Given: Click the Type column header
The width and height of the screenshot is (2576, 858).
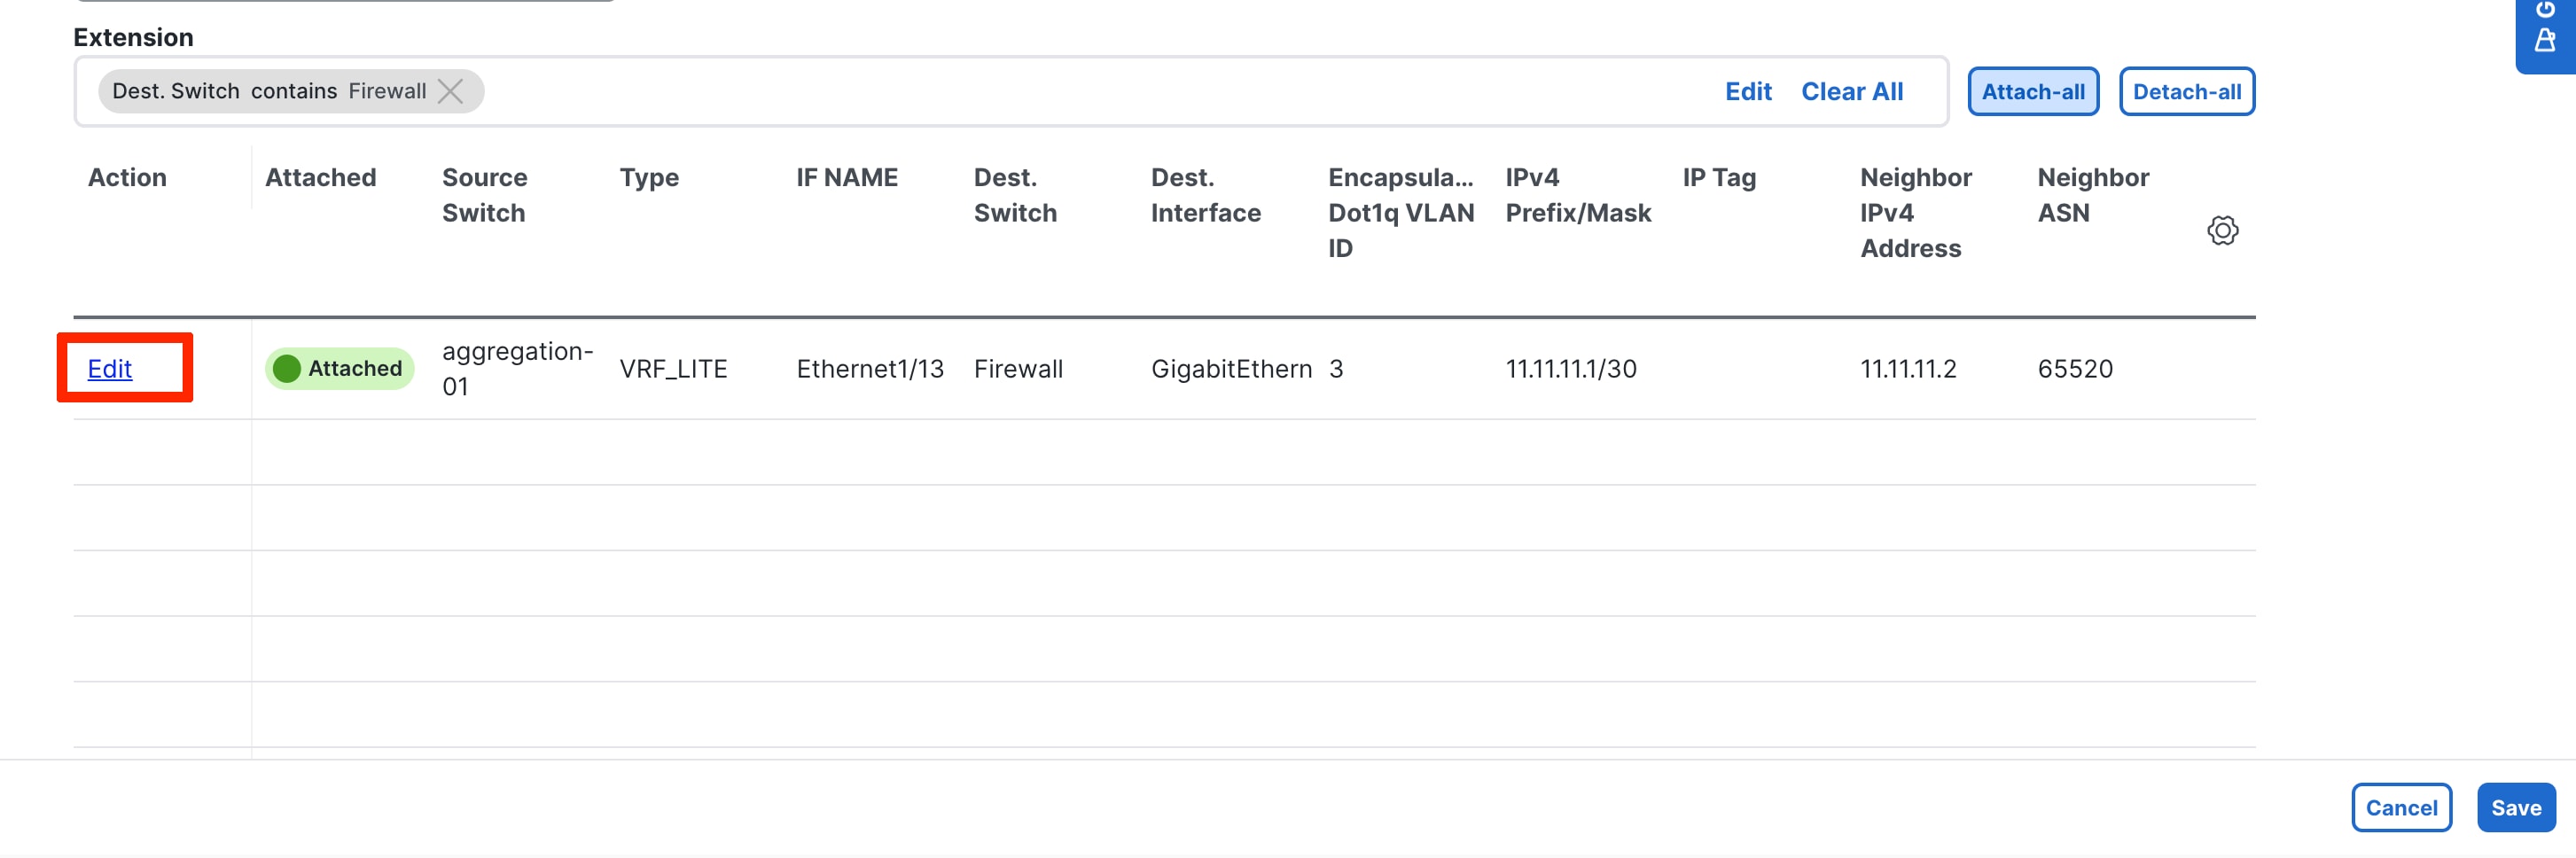Looking at the screenshot, I should pyautogui.click(x=648, y=178).
